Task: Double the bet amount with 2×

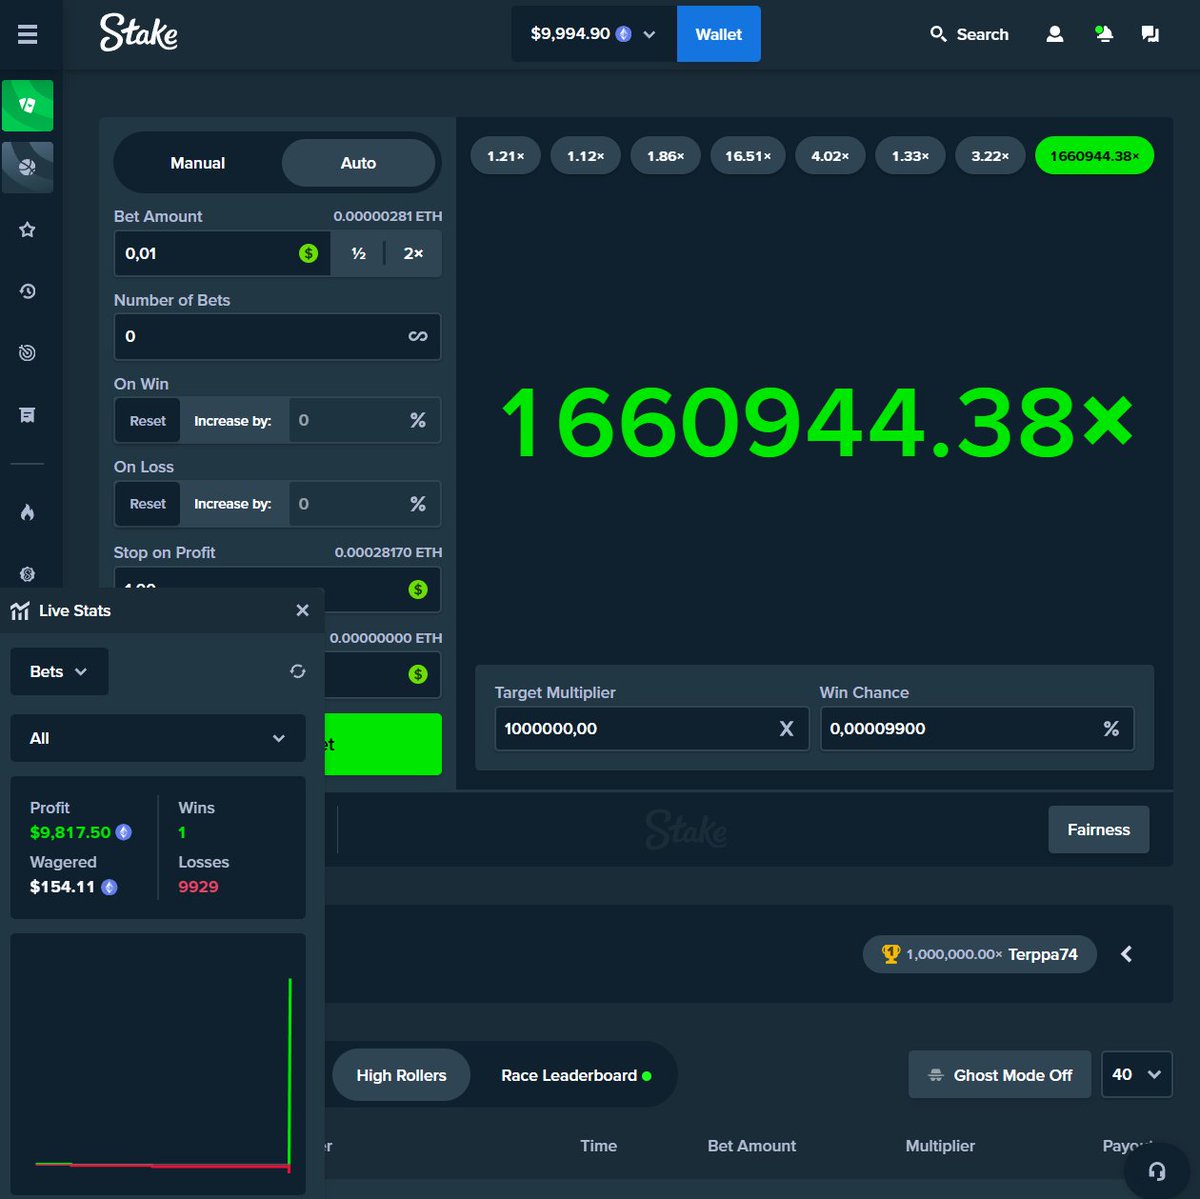Action: [413, 253]
